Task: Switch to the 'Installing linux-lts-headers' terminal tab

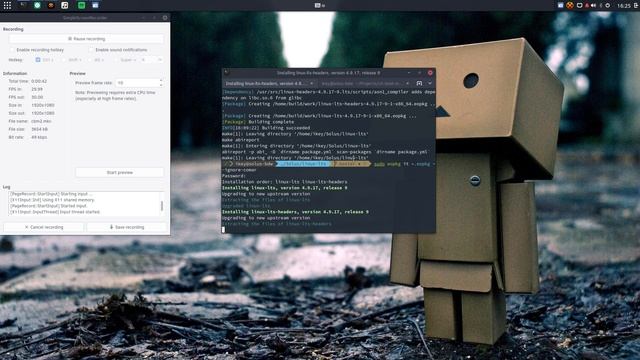Action: (269, 83)
